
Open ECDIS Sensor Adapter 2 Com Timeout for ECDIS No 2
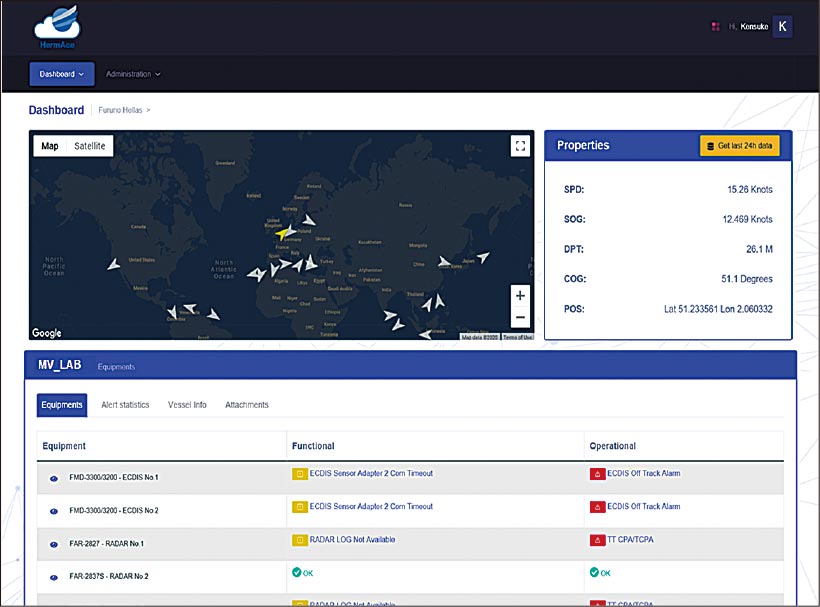click(371, 507)
